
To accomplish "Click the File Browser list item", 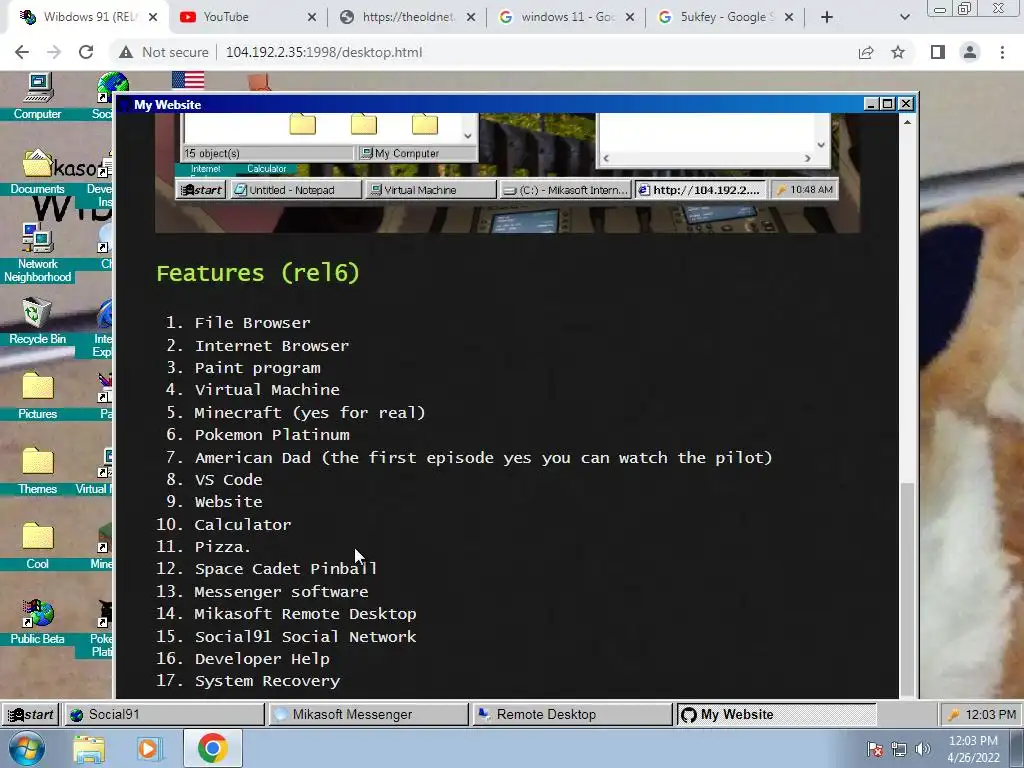I will pos(252,323).
